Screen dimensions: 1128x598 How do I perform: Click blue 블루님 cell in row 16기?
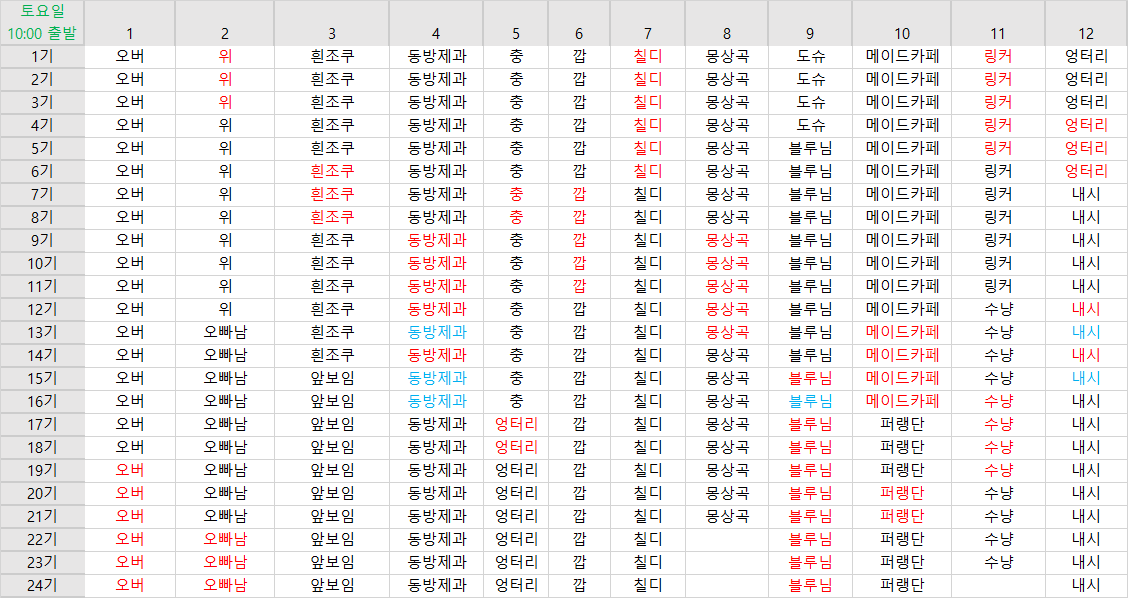point(810,401)
